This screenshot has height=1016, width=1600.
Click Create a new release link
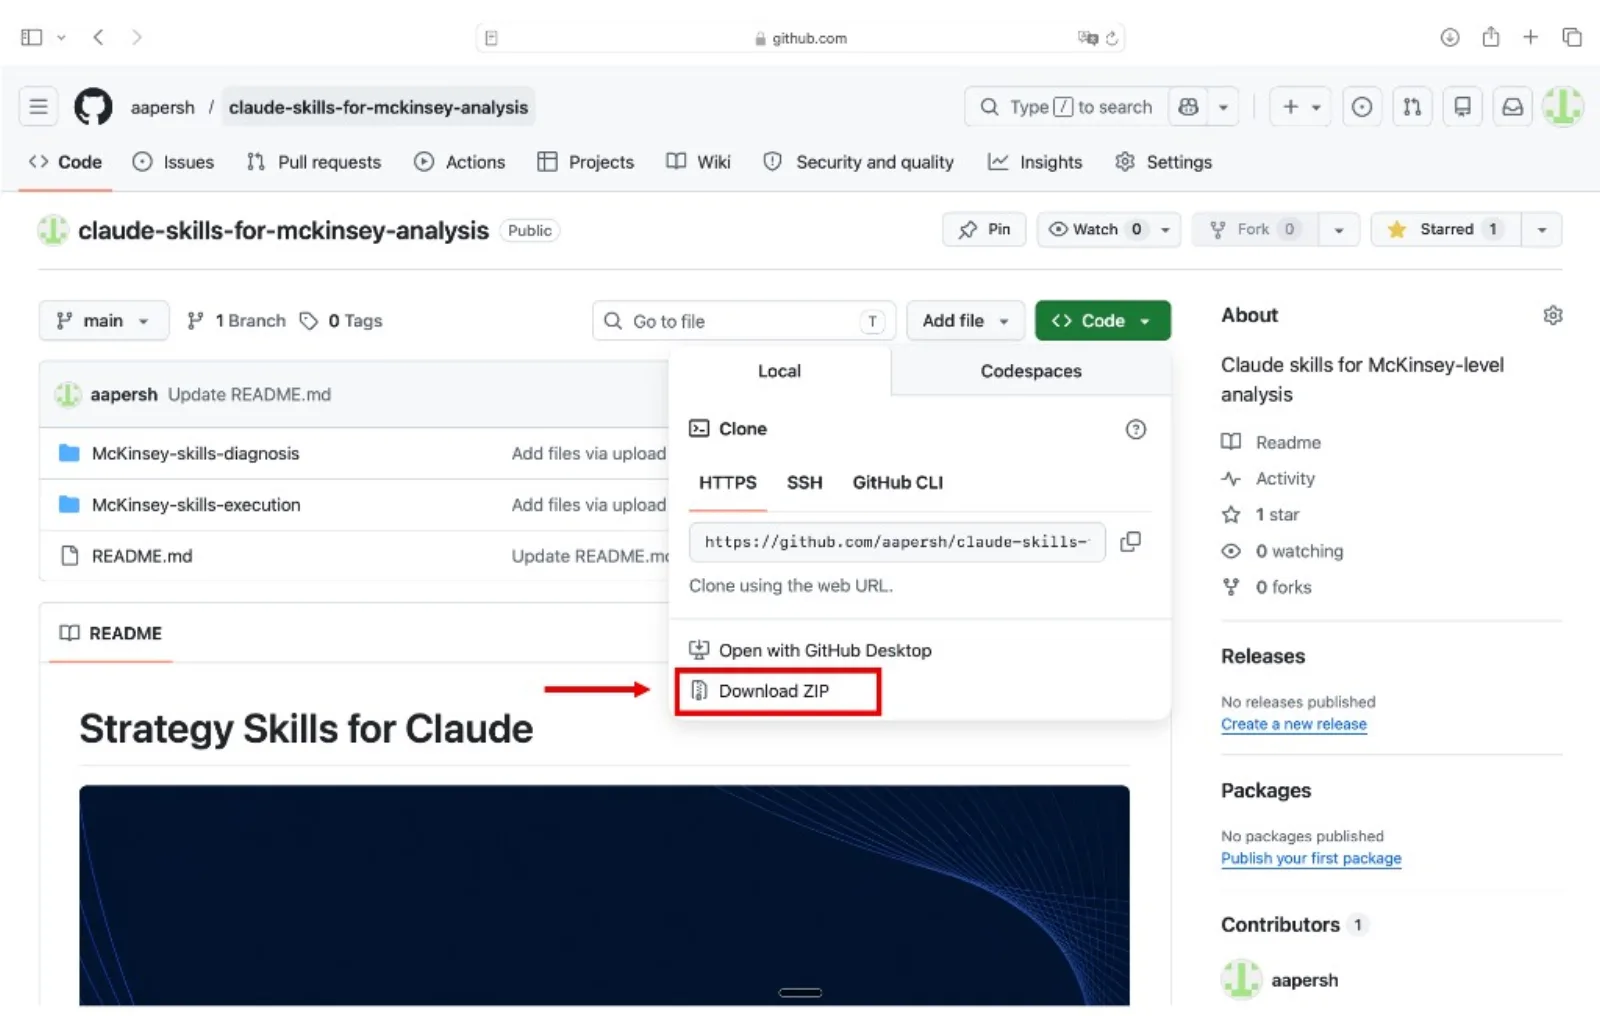[1293, 724]
